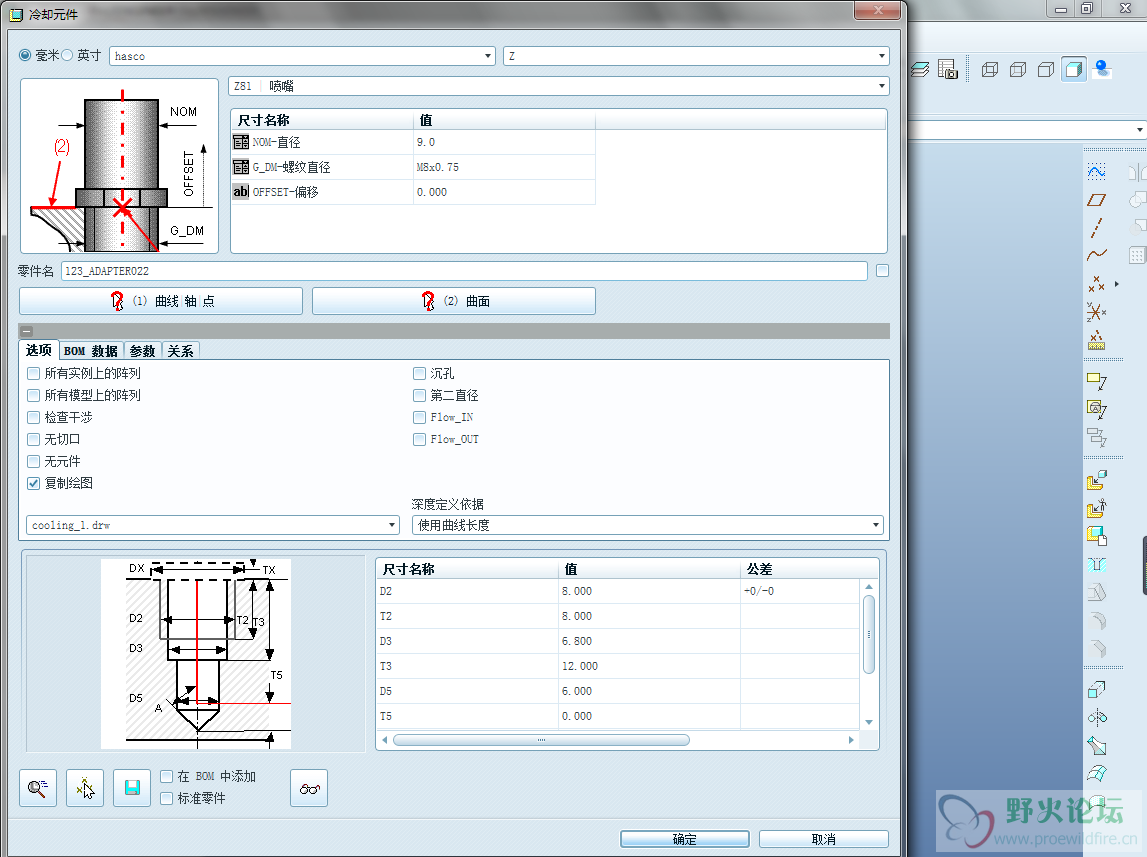Click view manager icon in main window
This screenshot has height=857, width=1147.
coord(948,69)
